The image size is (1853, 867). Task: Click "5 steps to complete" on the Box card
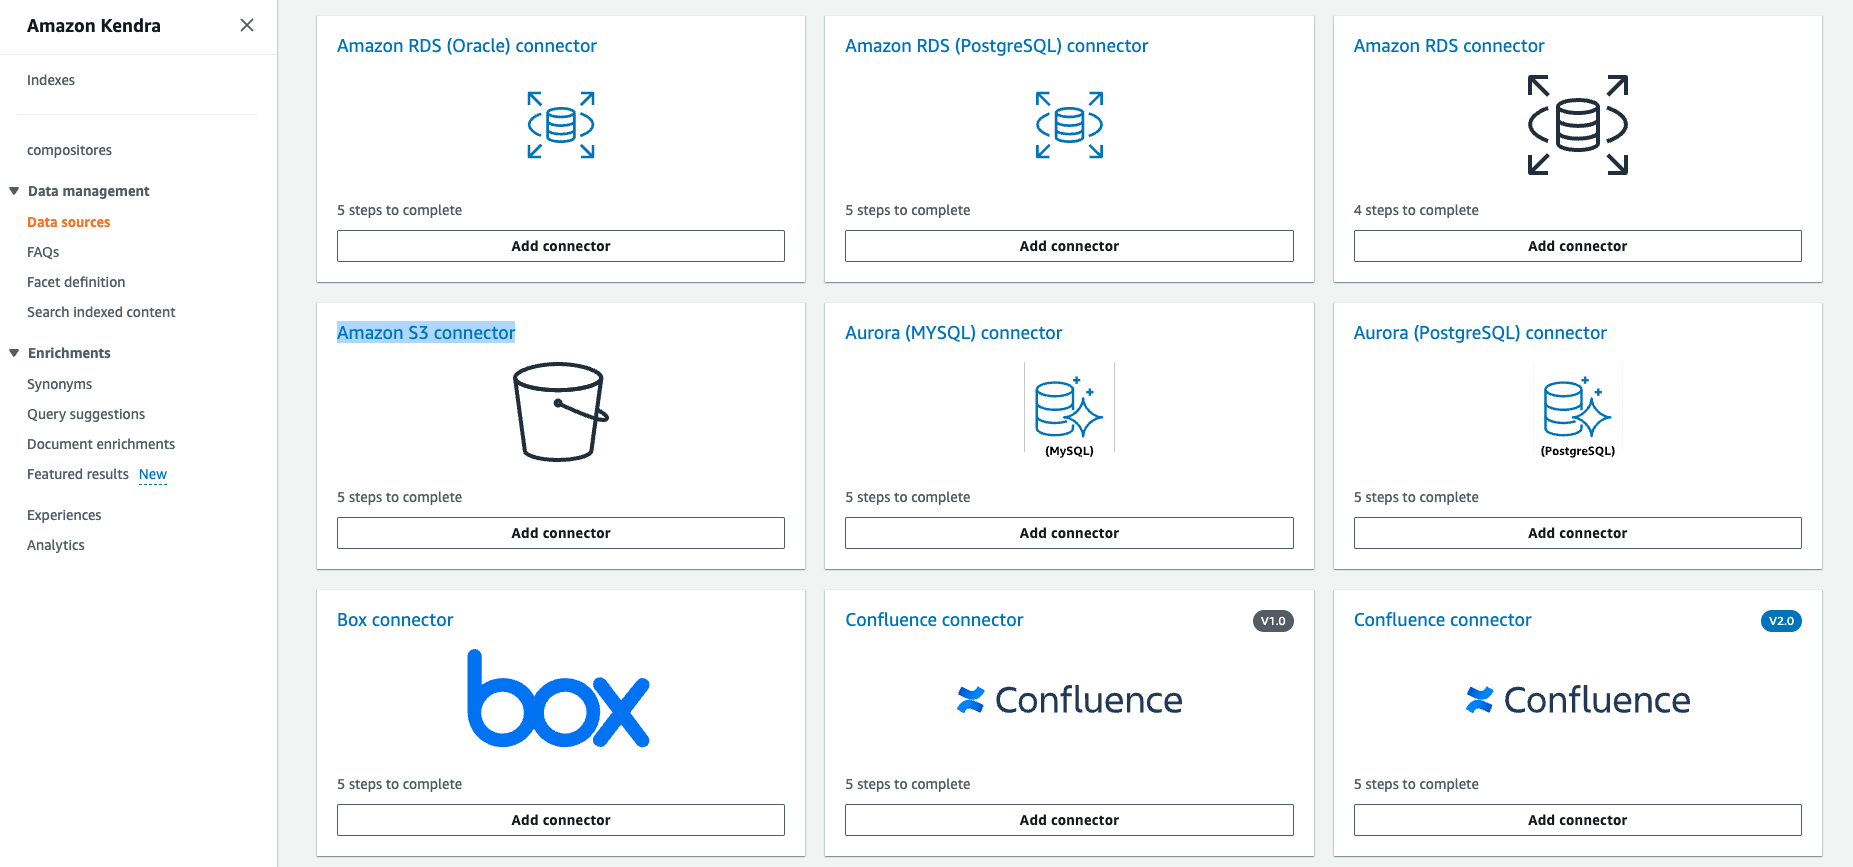tap(399, 784)
